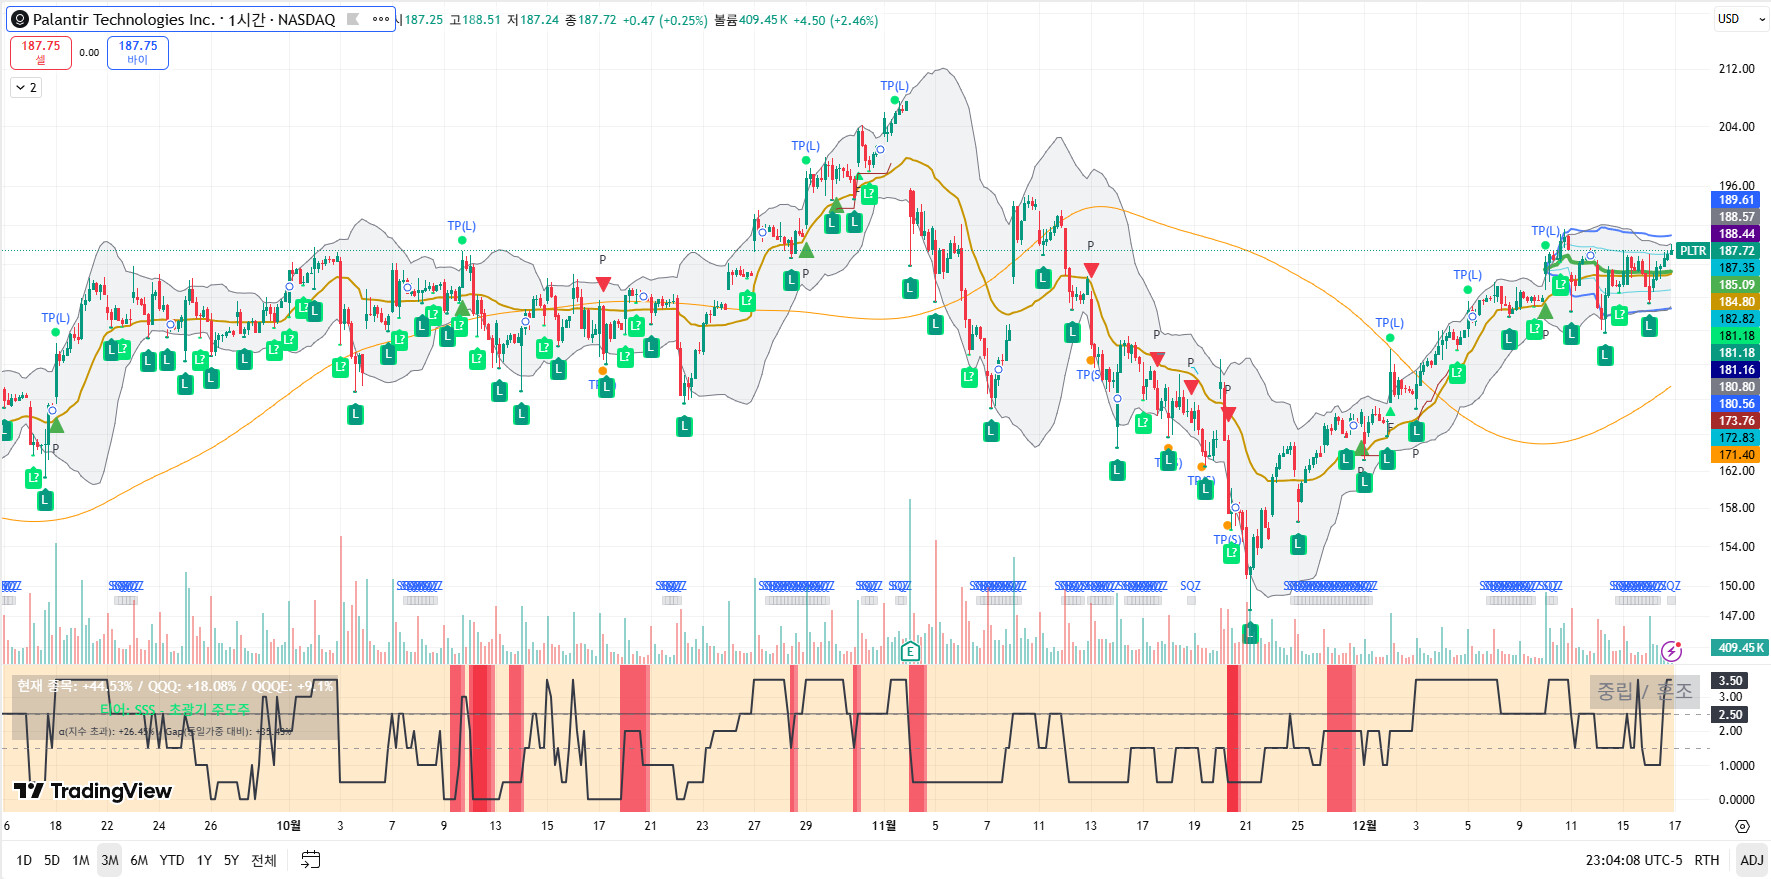1771x879 pixels.
Task: Click the 2.50 indicator axis label
Action: coord(1731,715)
